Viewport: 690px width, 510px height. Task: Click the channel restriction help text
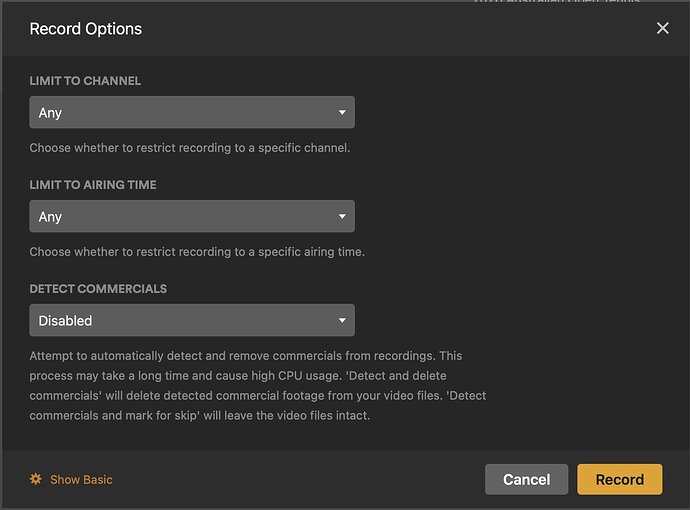coord(189,148)
